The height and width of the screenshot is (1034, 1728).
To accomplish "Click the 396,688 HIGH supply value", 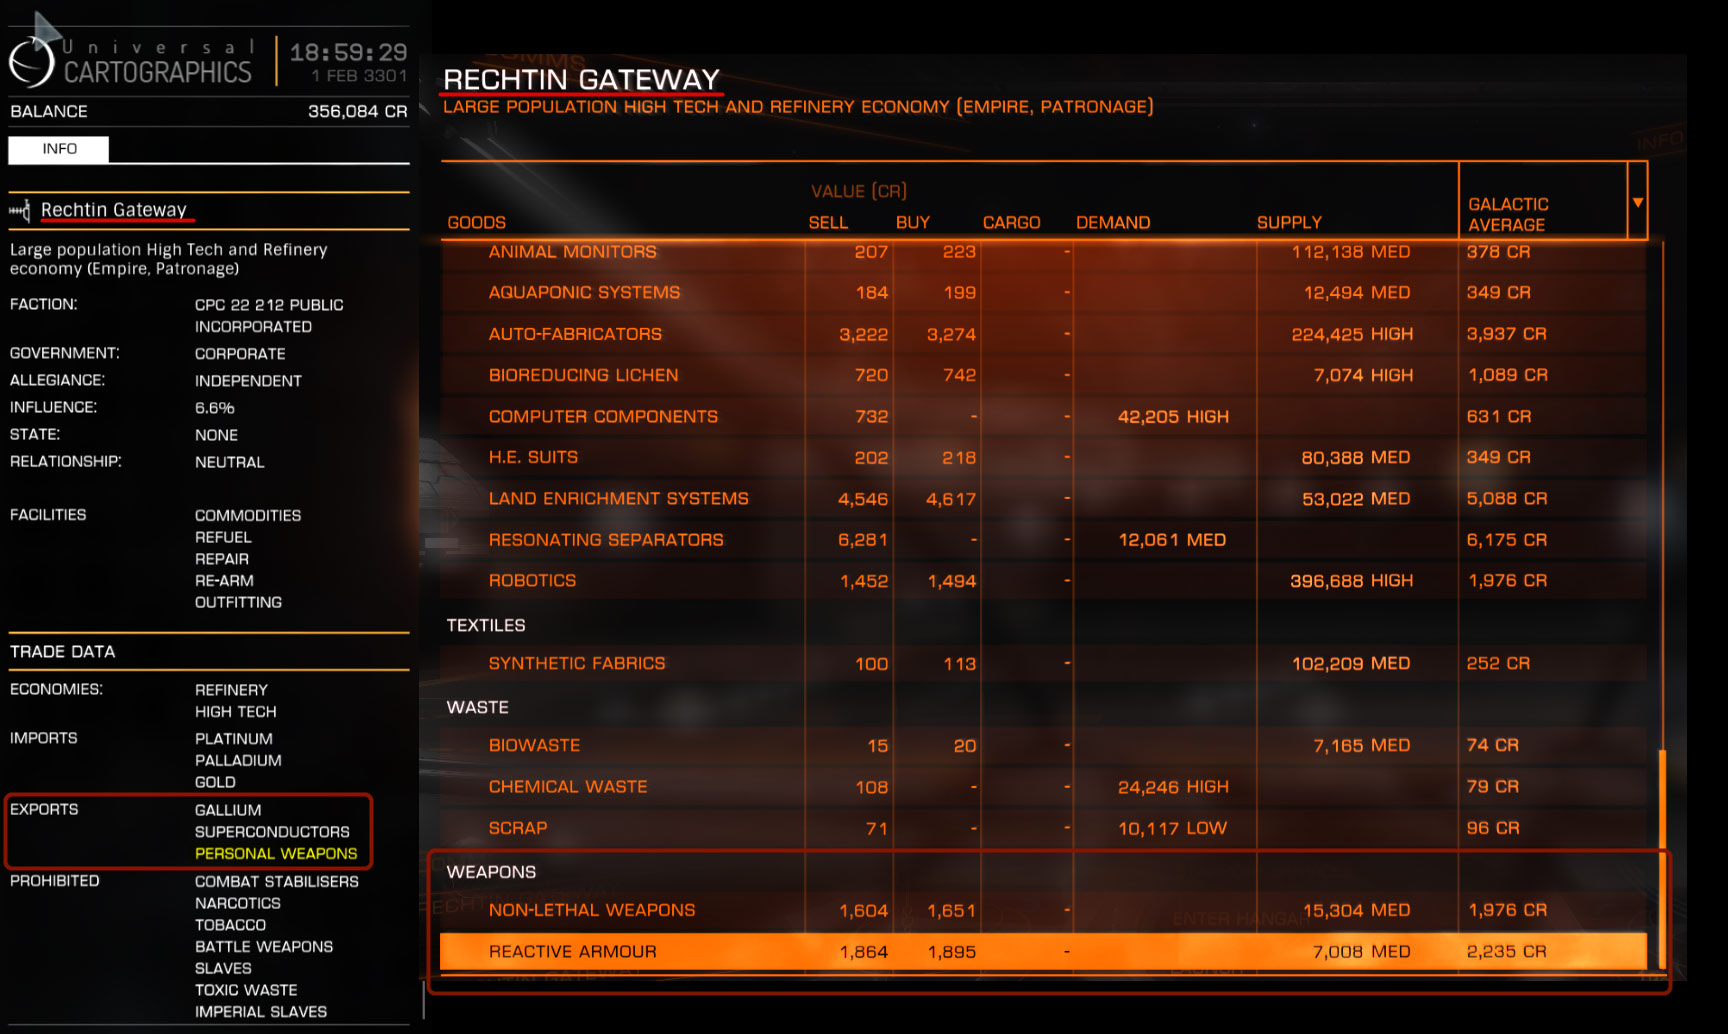I will 1351,581.
